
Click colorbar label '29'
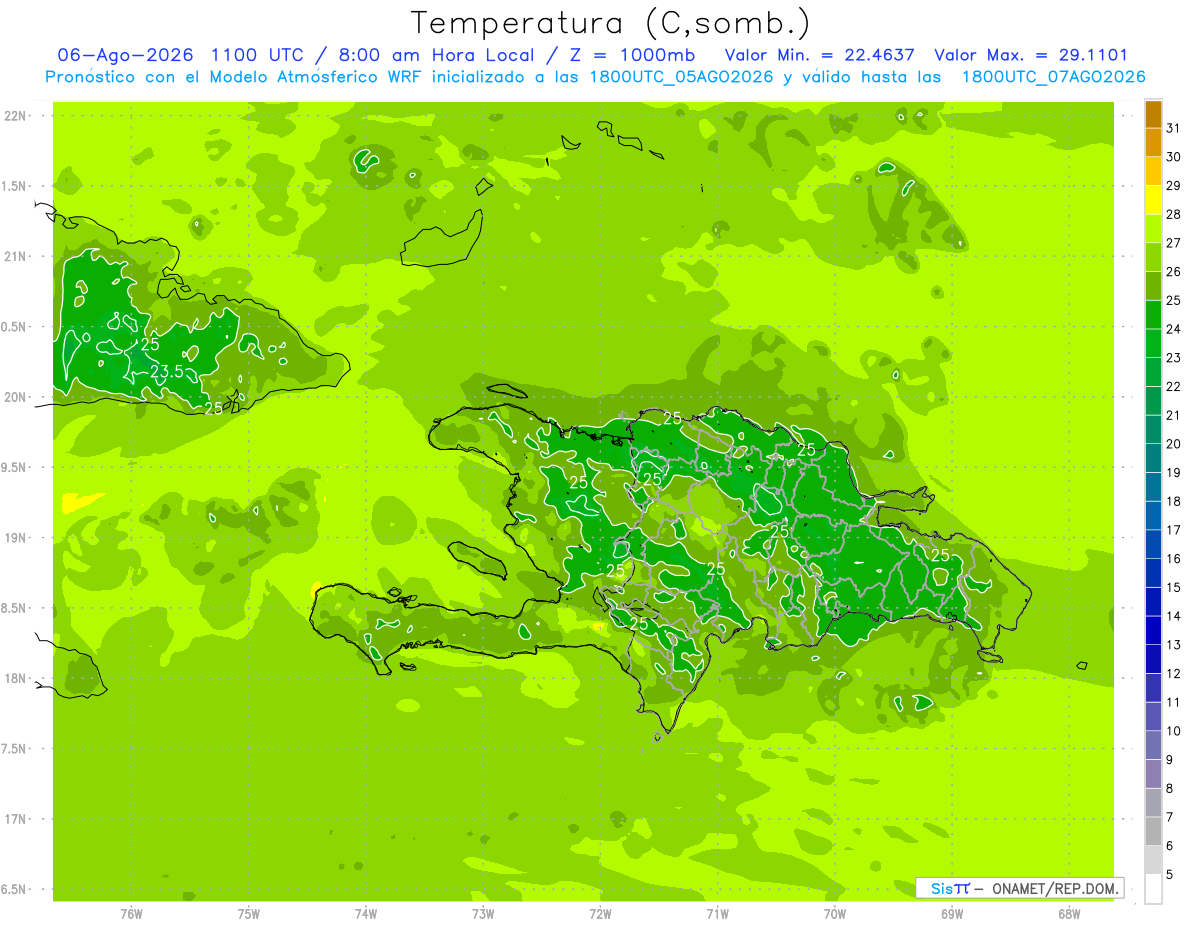coord(1174,185)
